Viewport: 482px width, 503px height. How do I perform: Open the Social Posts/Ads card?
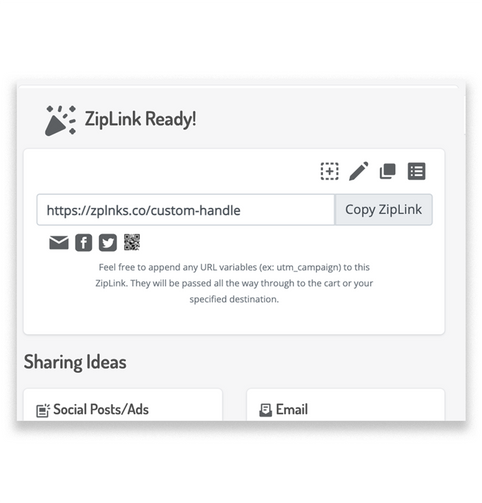point(123,404)
